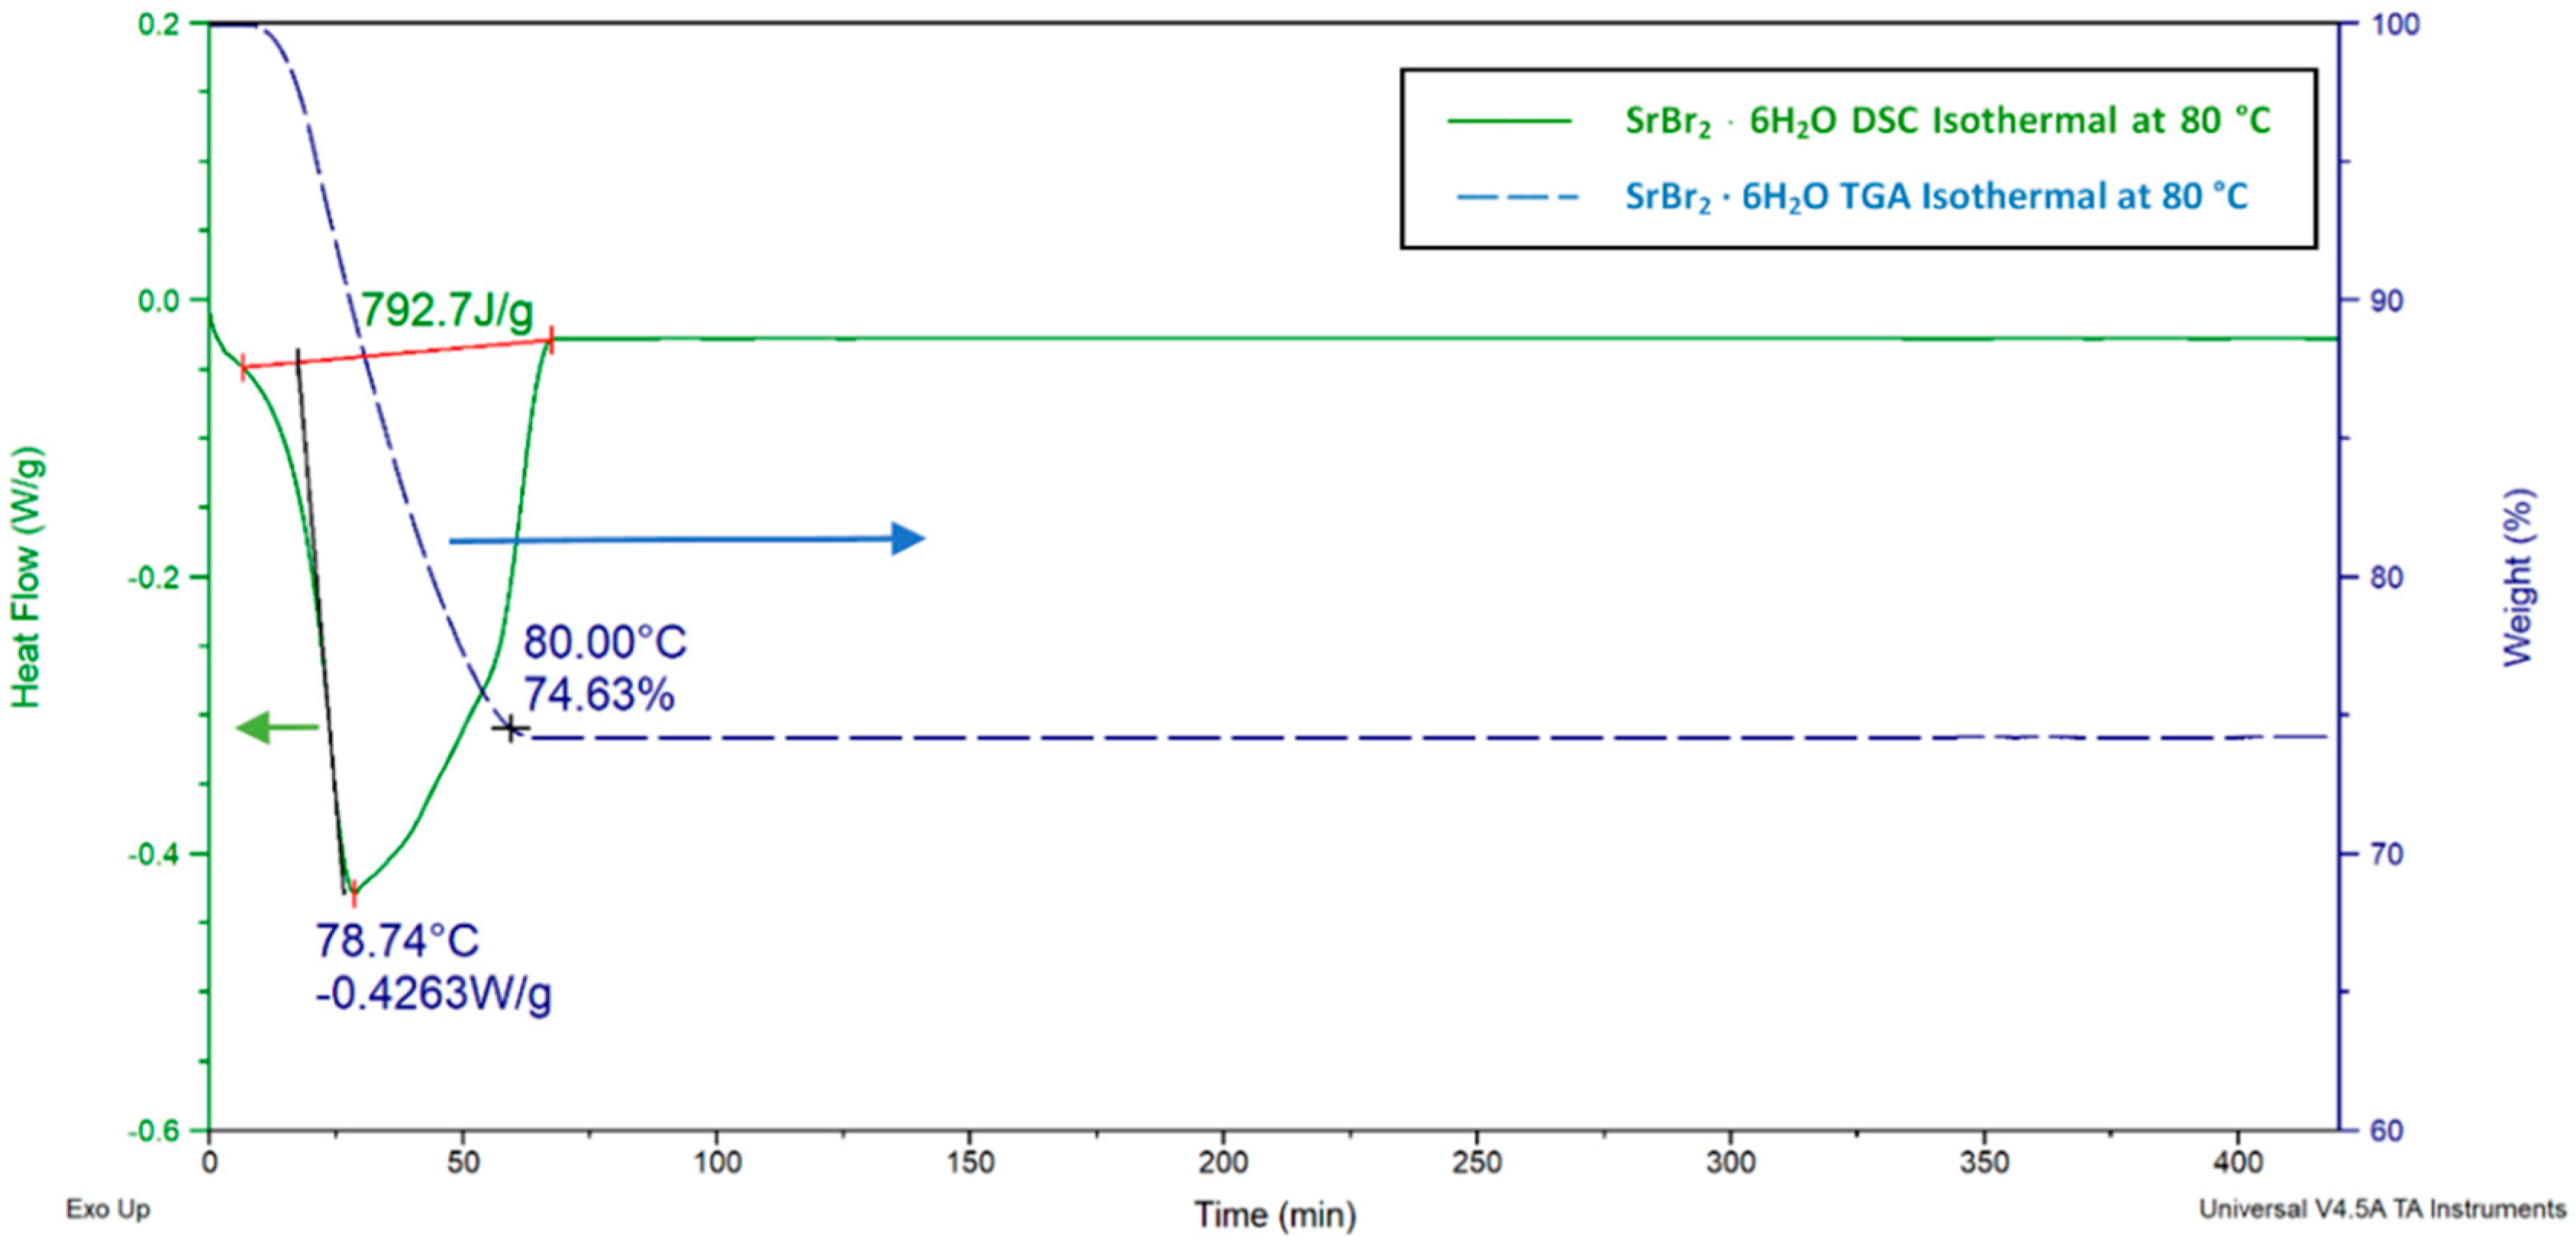Click the Exo Up label
The width and height of the screenshot is (2576, 1247).
[108, 1209]
